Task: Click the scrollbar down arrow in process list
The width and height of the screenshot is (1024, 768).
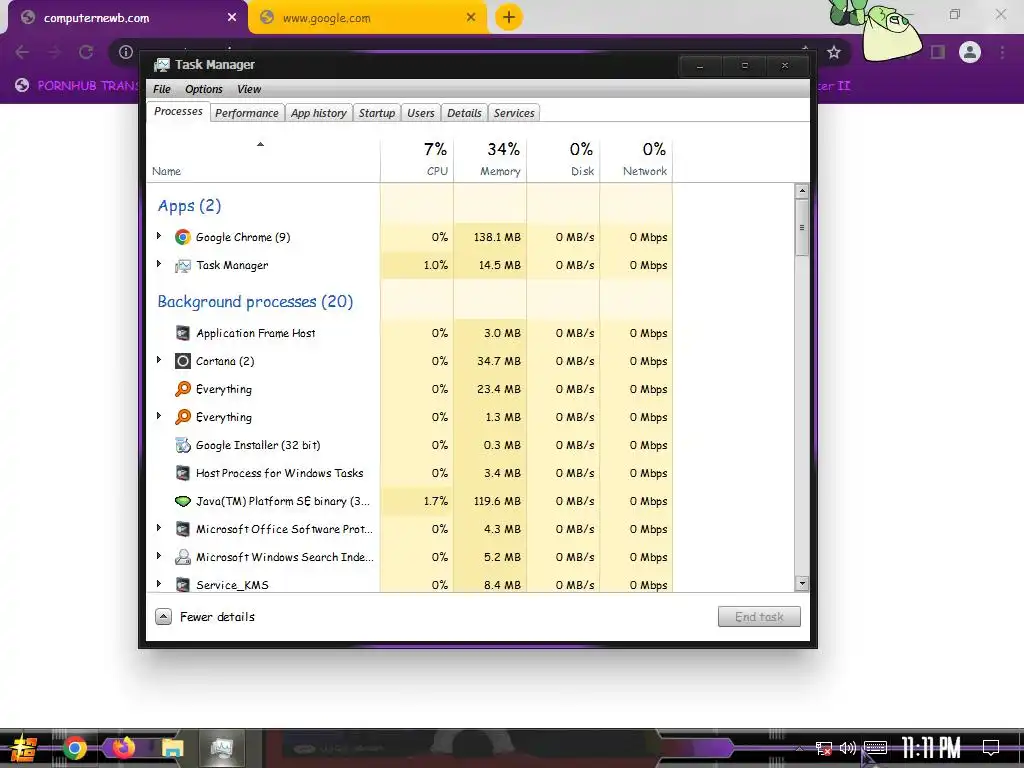Action: click(802, 584)
